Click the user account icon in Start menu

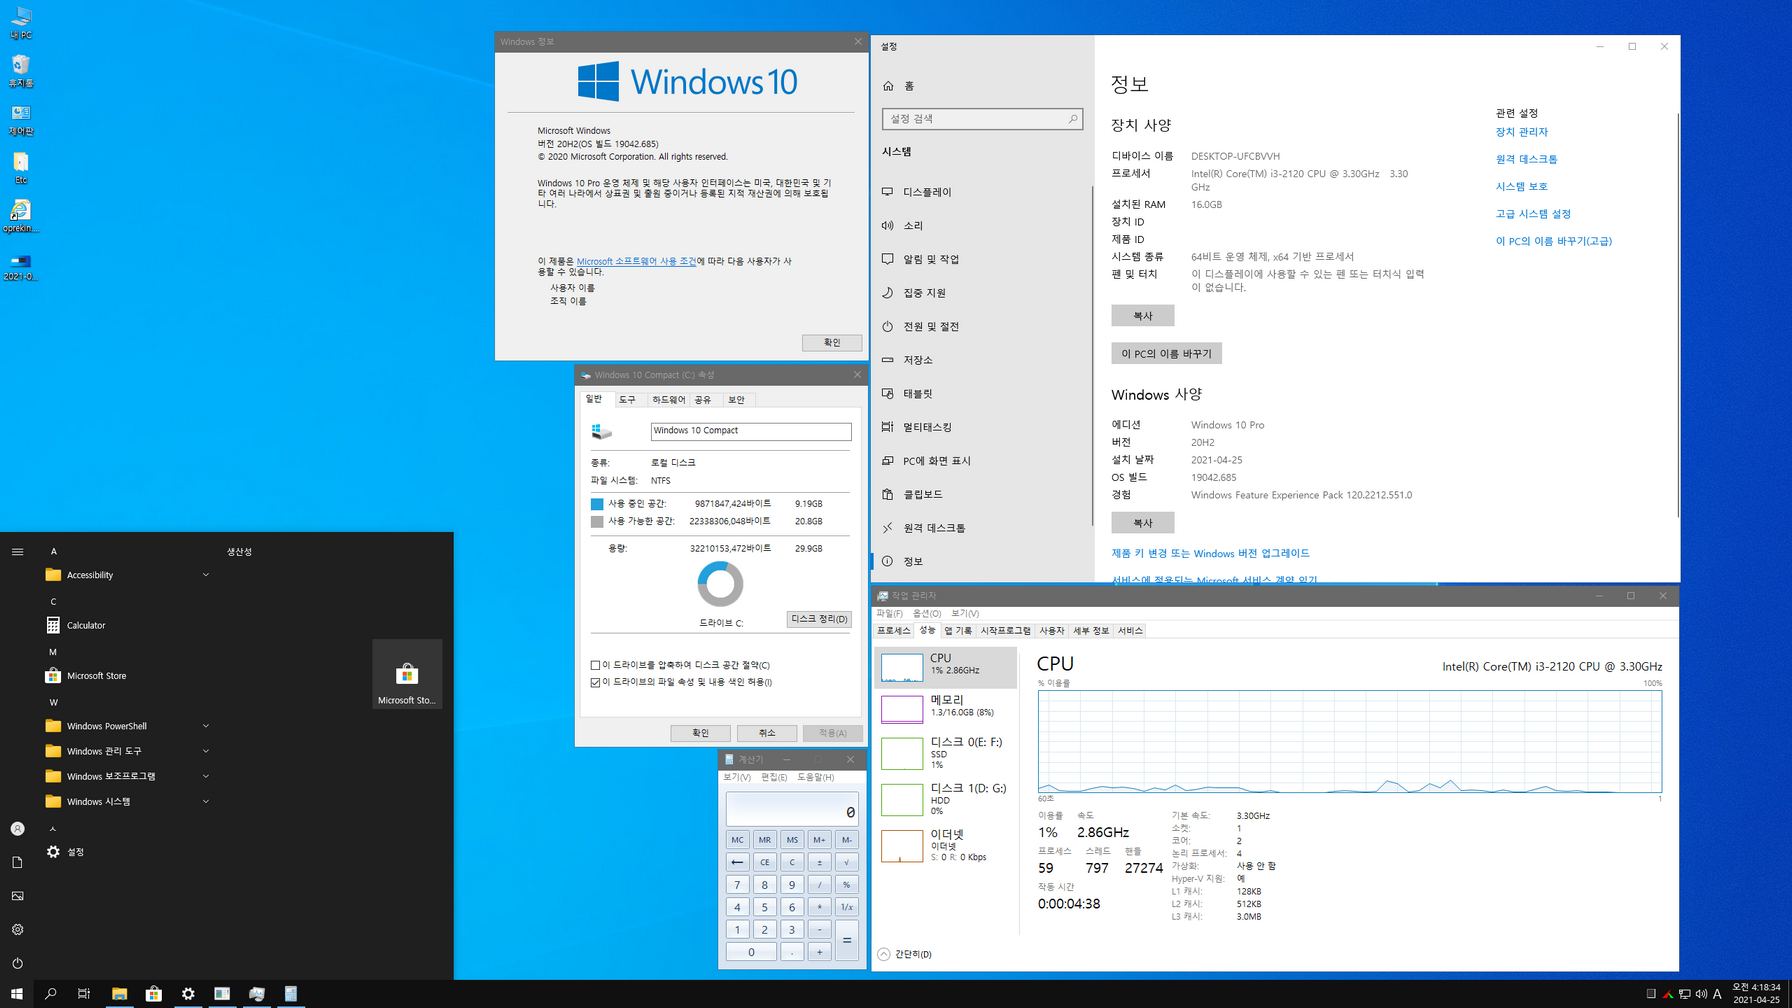click(x=17, y=829)
